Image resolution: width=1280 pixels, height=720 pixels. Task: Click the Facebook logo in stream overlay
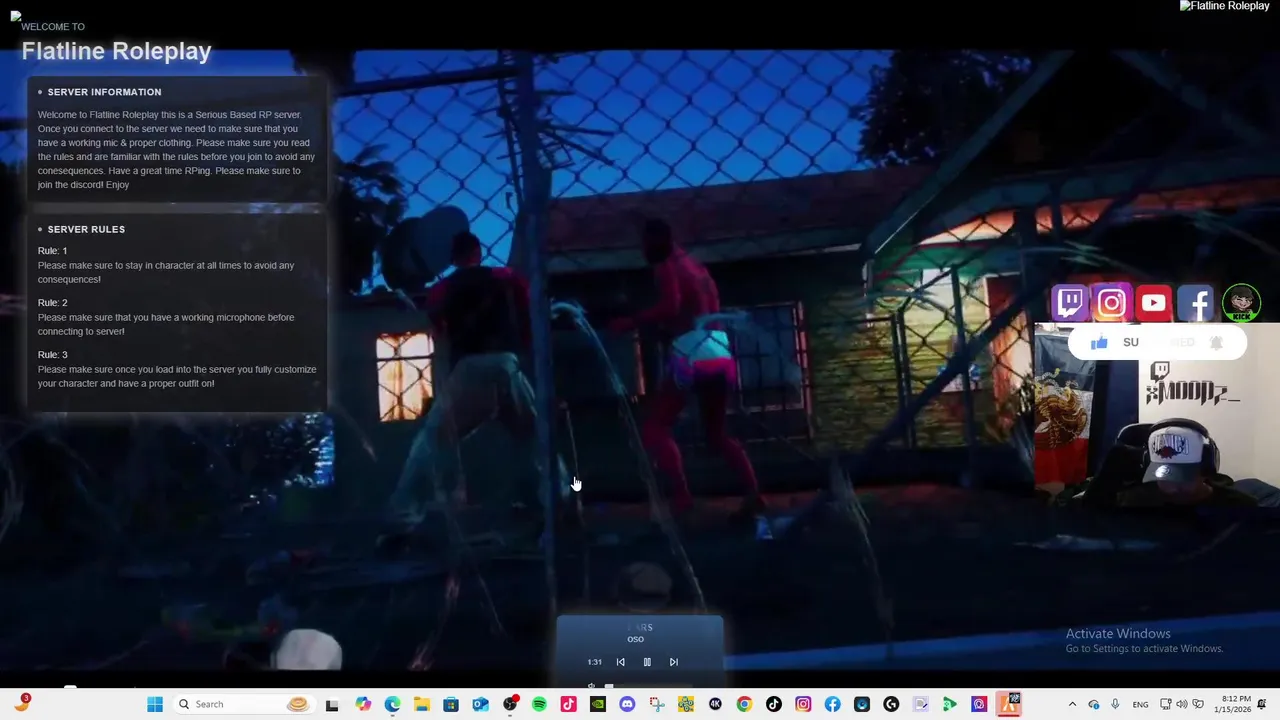pyautogui.click(x=1195, y=302)
